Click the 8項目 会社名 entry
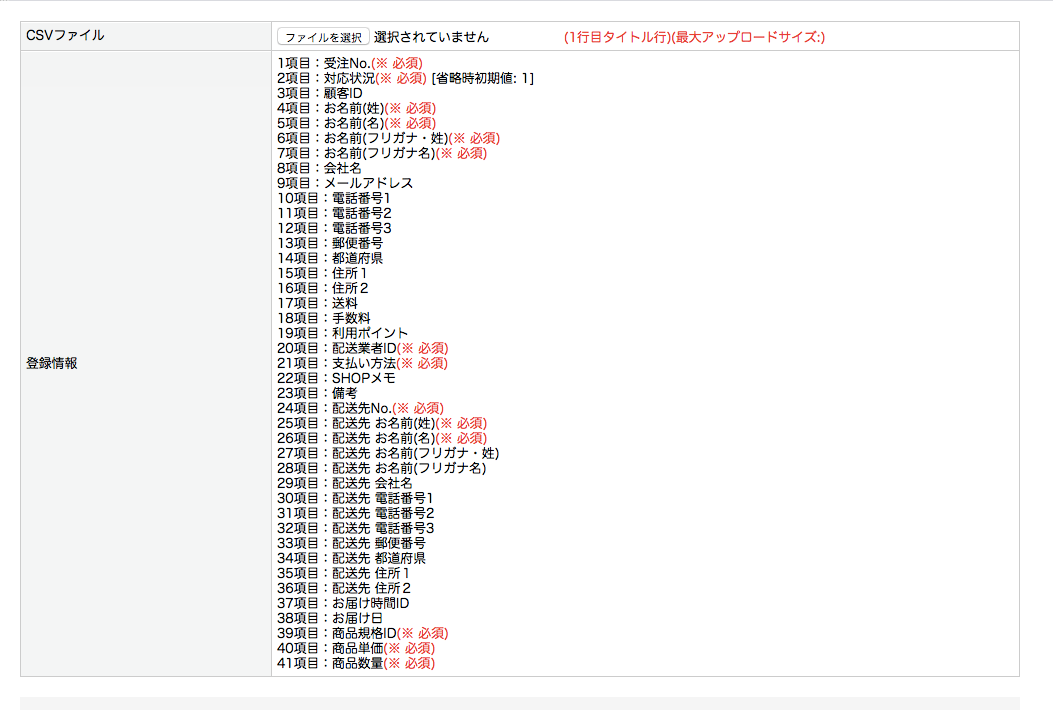Image resolution: width=1053 pixels, height=710 pixels. (320, 168)
